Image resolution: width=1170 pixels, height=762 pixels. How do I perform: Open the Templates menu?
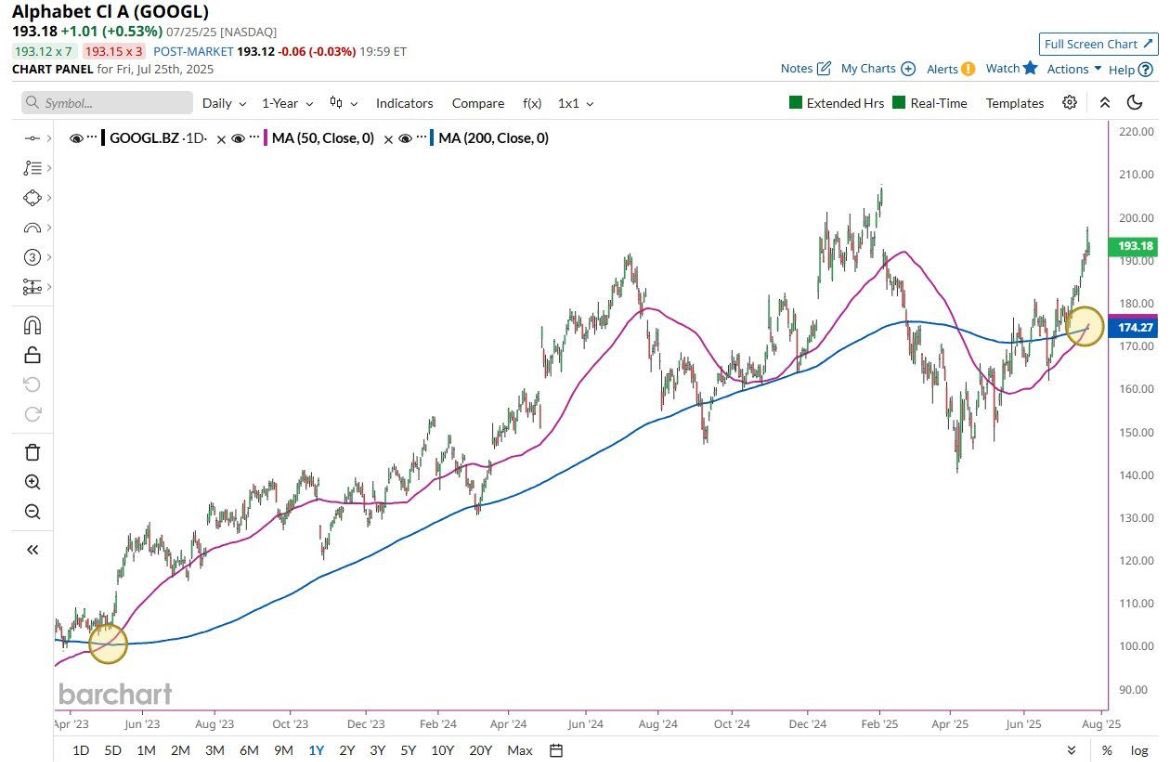(x=1015, y=103)
